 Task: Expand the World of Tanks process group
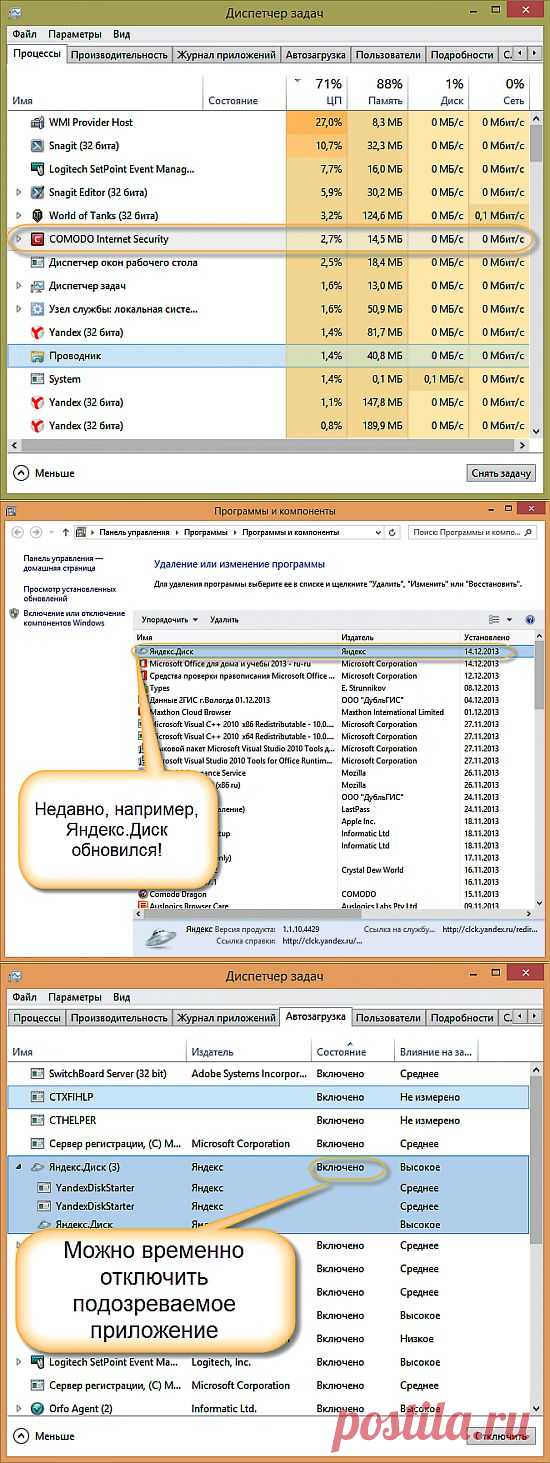coord(19,215)
